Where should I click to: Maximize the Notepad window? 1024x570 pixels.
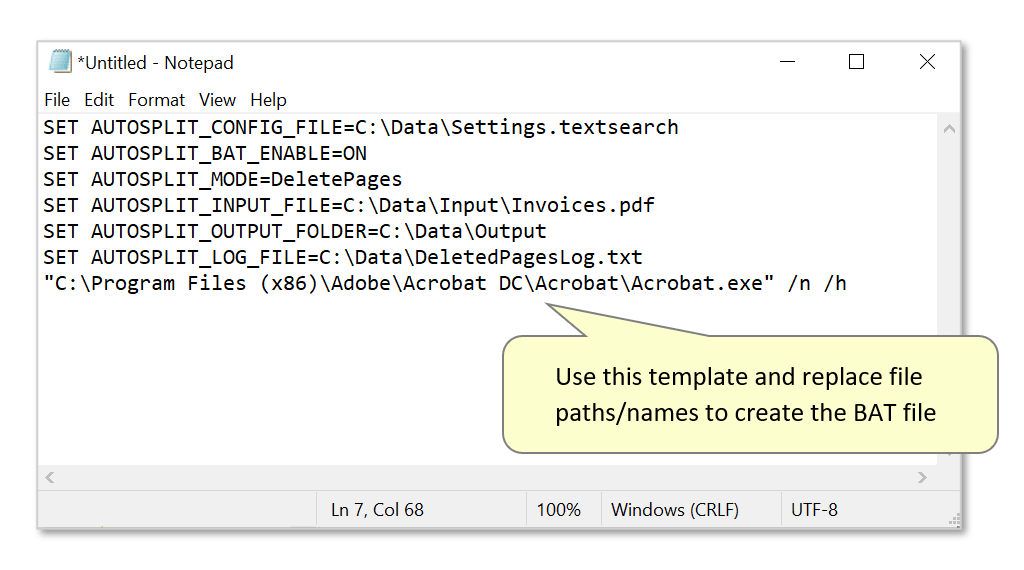tap(856, 62)
